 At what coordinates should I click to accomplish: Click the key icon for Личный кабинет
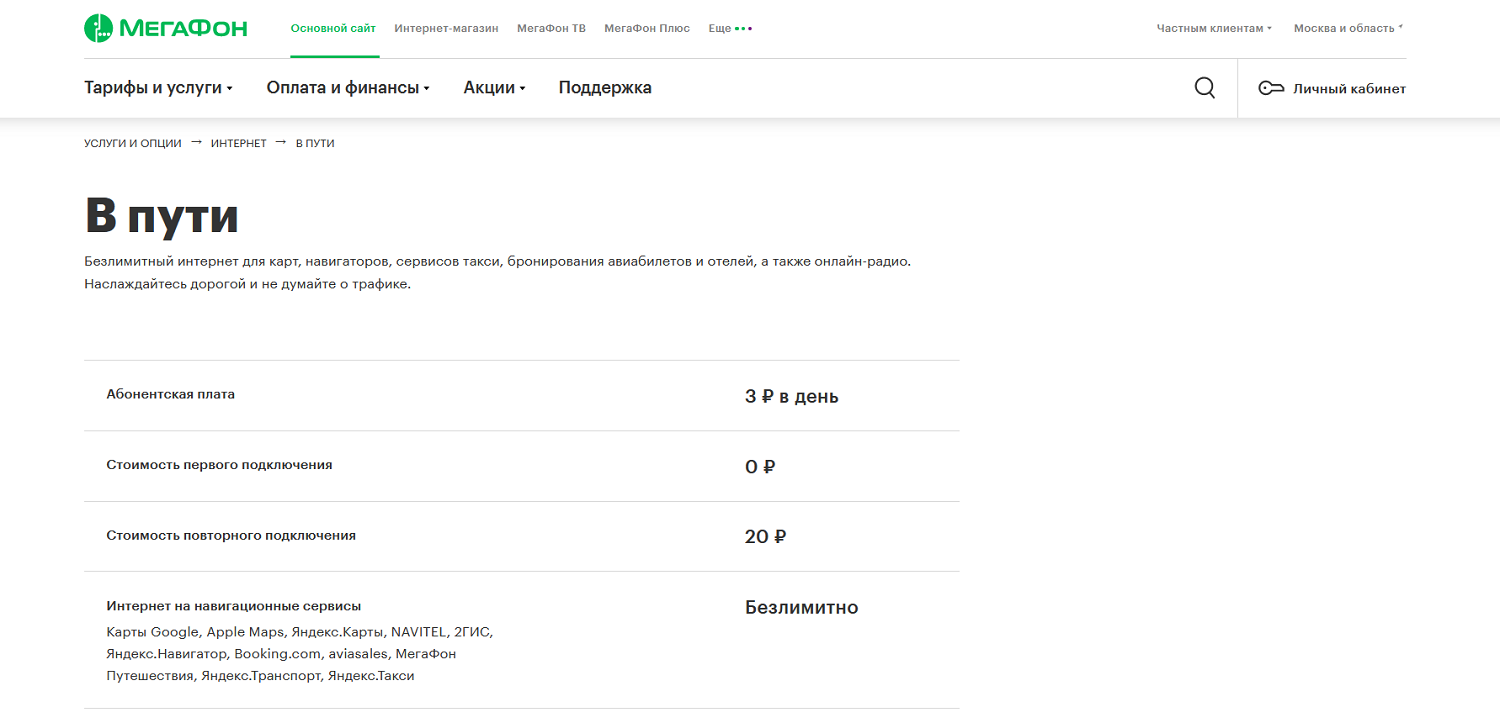click(1270, 89)
